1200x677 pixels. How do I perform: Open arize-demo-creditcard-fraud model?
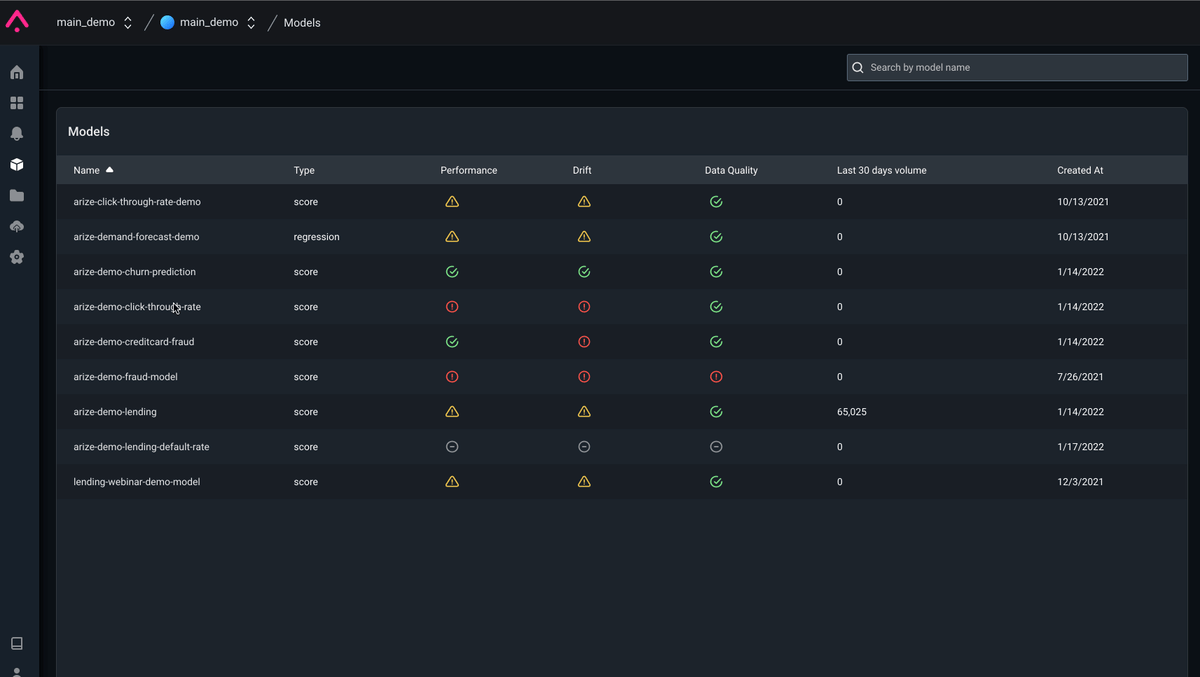[x=134, y=342]
